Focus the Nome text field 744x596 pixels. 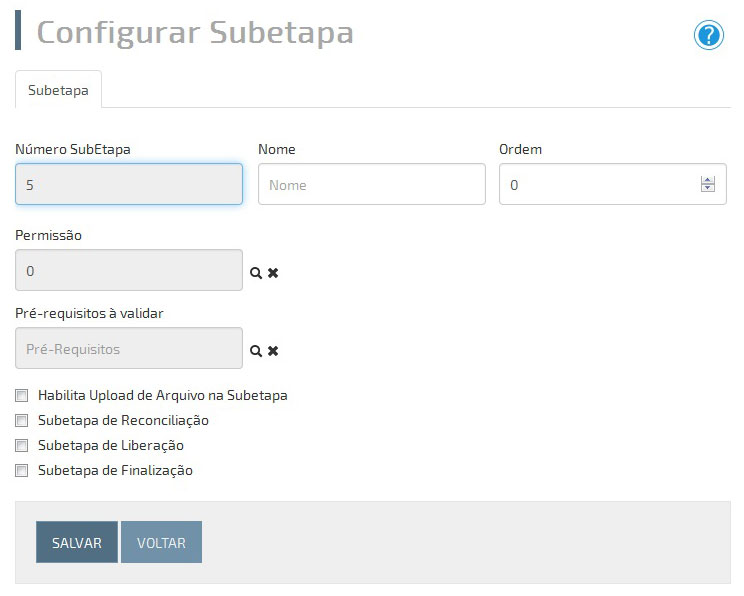pos(372,184)
